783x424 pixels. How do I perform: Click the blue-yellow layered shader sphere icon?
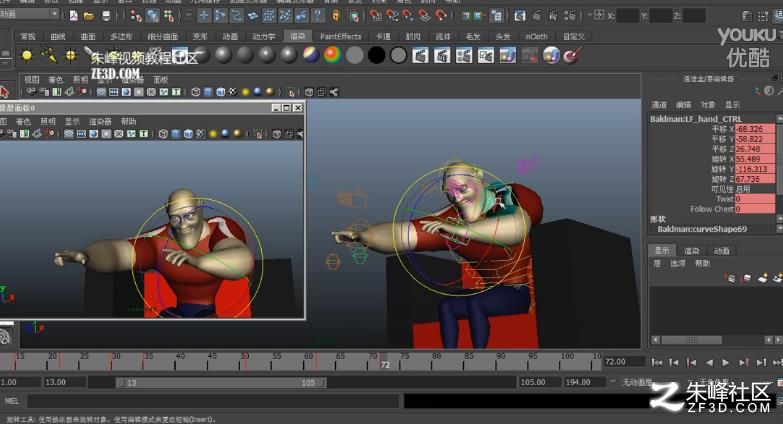(311, 55)
